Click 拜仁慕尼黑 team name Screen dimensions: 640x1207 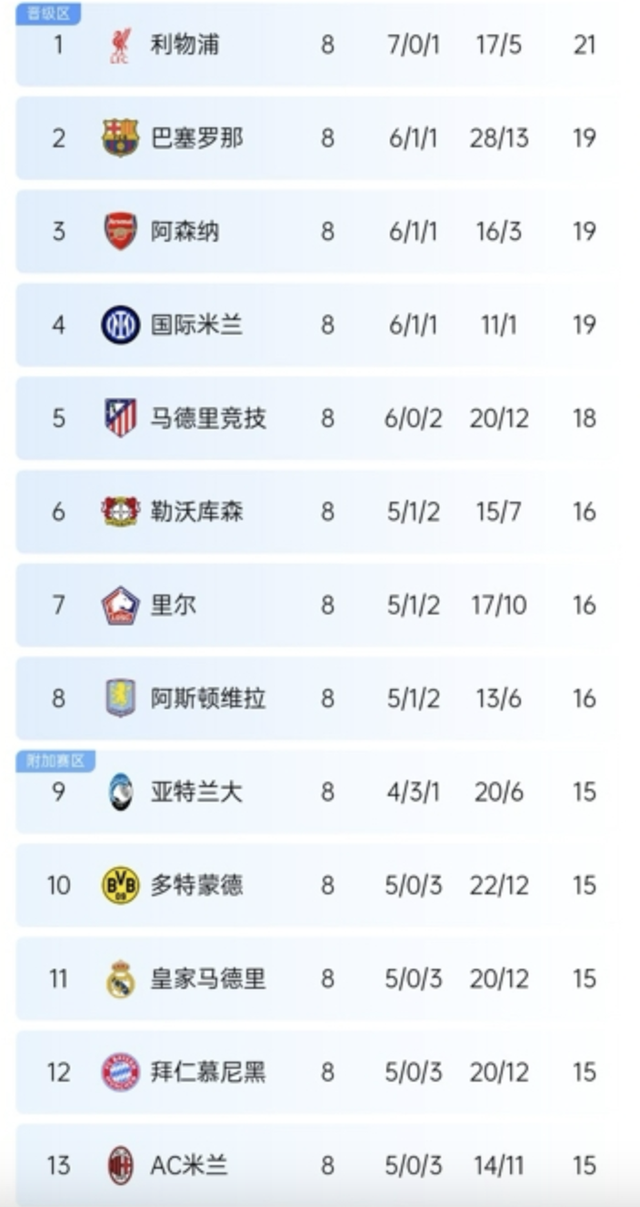pos(208,1072)
